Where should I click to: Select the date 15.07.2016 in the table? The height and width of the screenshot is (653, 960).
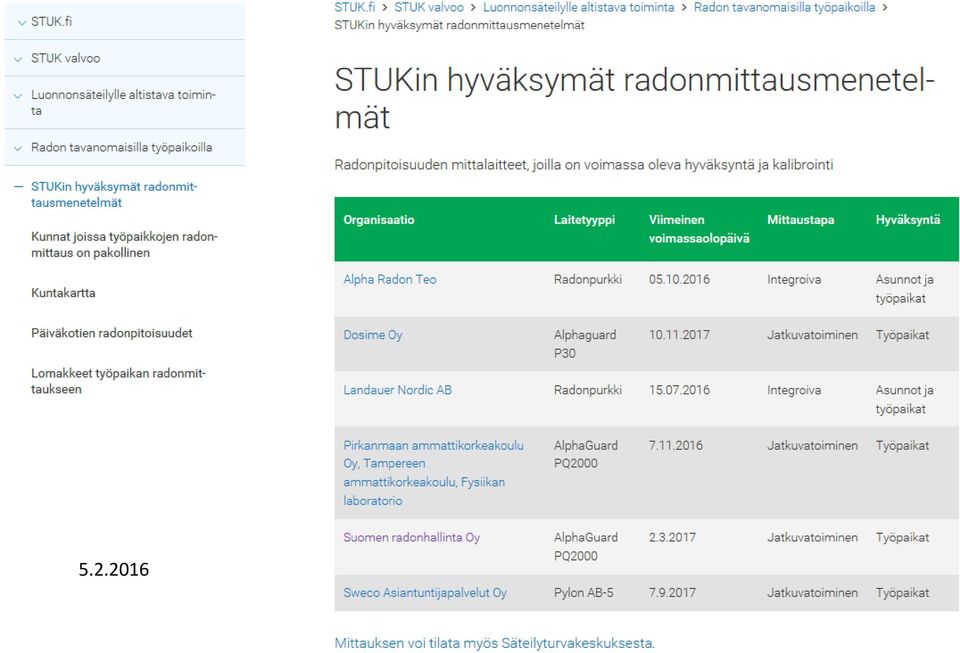[x=680, y=390]
